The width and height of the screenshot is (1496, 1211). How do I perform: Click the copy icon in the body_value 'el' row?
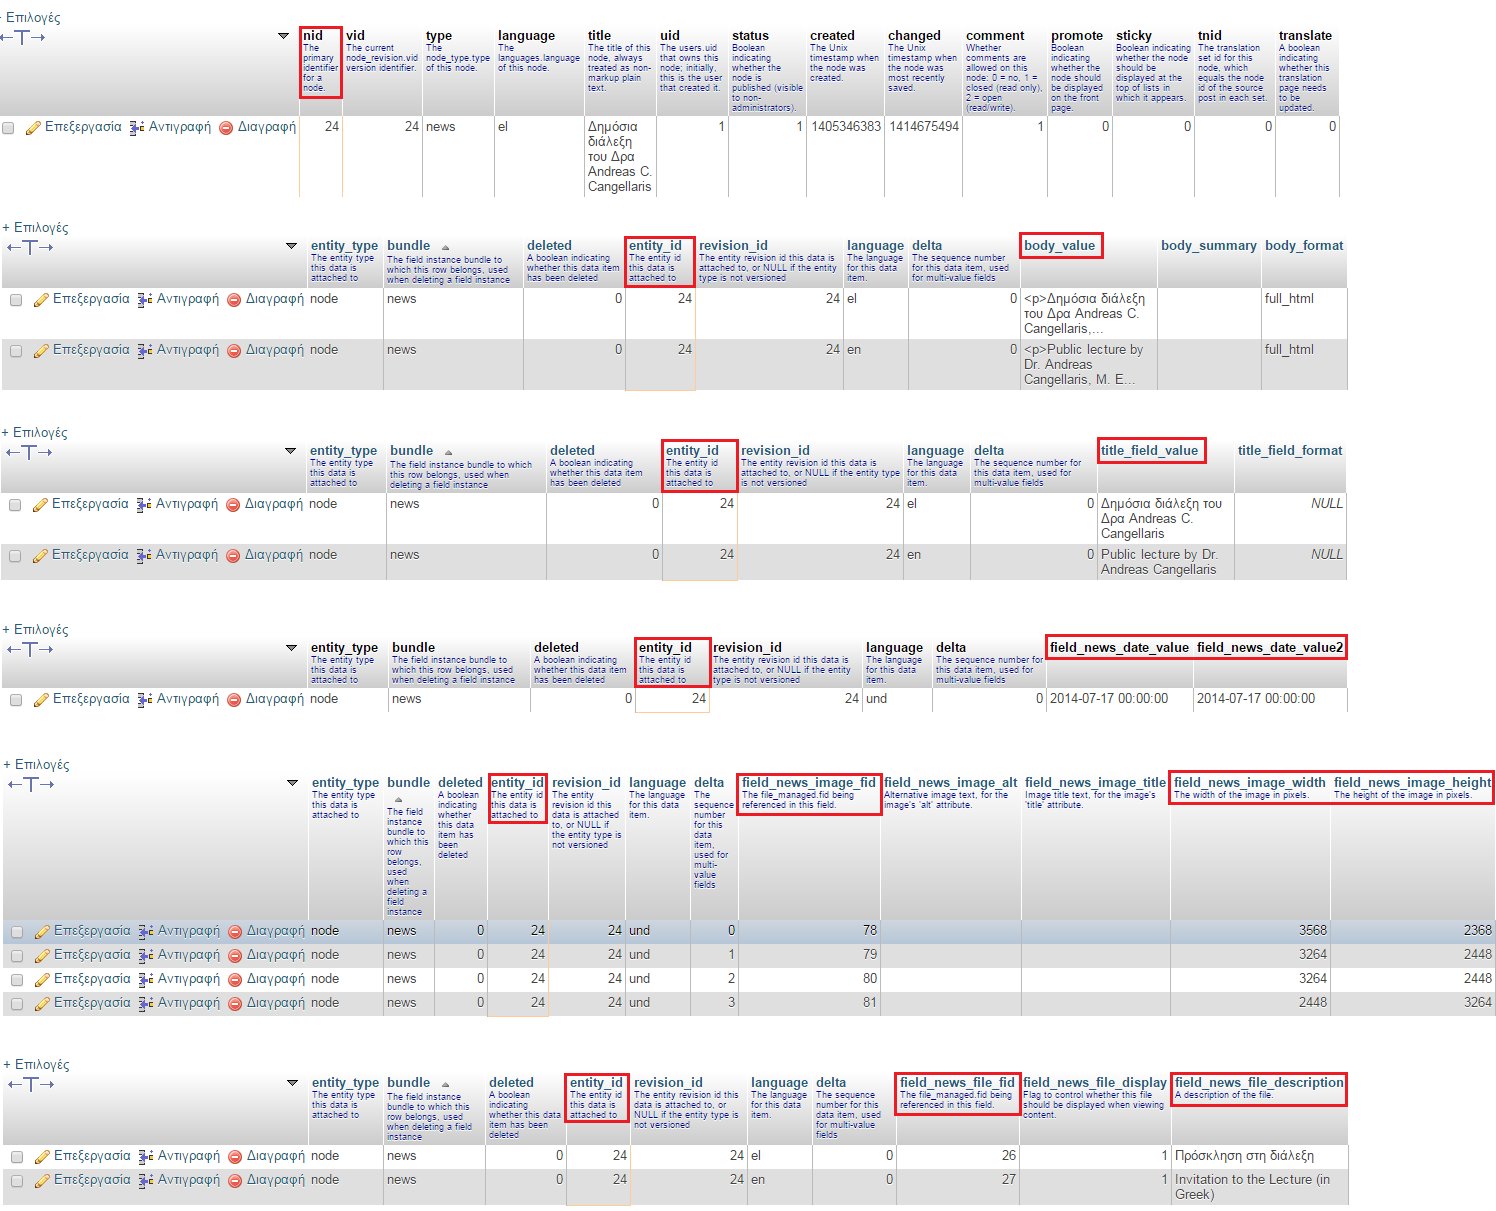point(145,300)
